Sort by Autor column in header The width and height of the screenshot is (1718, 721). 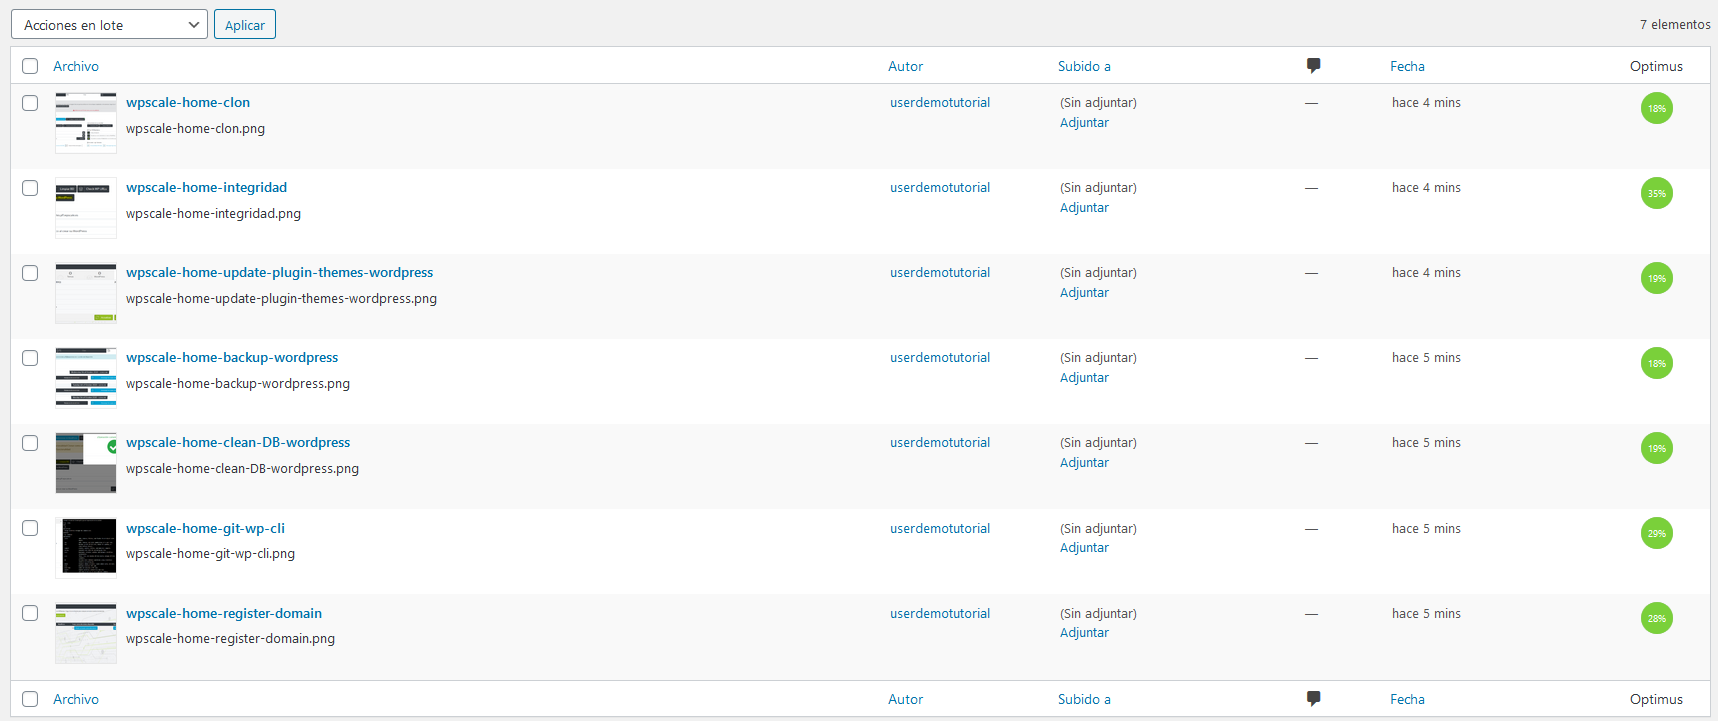(x=906, y=66)
